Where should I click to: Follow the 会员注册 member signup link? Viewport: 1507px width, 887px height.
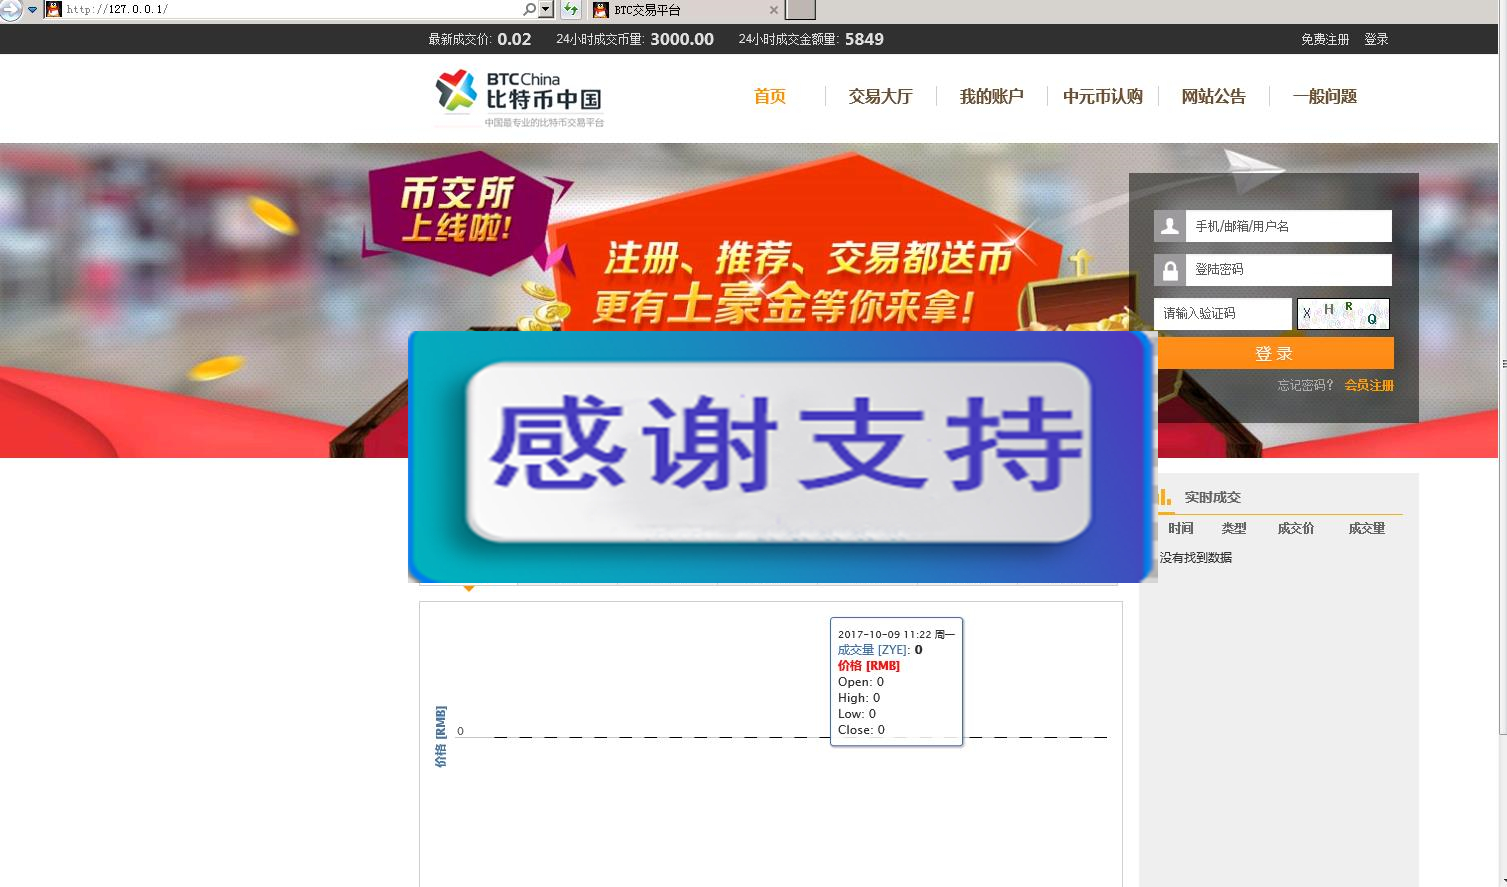pyautogui.click(x=1369, y=385)
